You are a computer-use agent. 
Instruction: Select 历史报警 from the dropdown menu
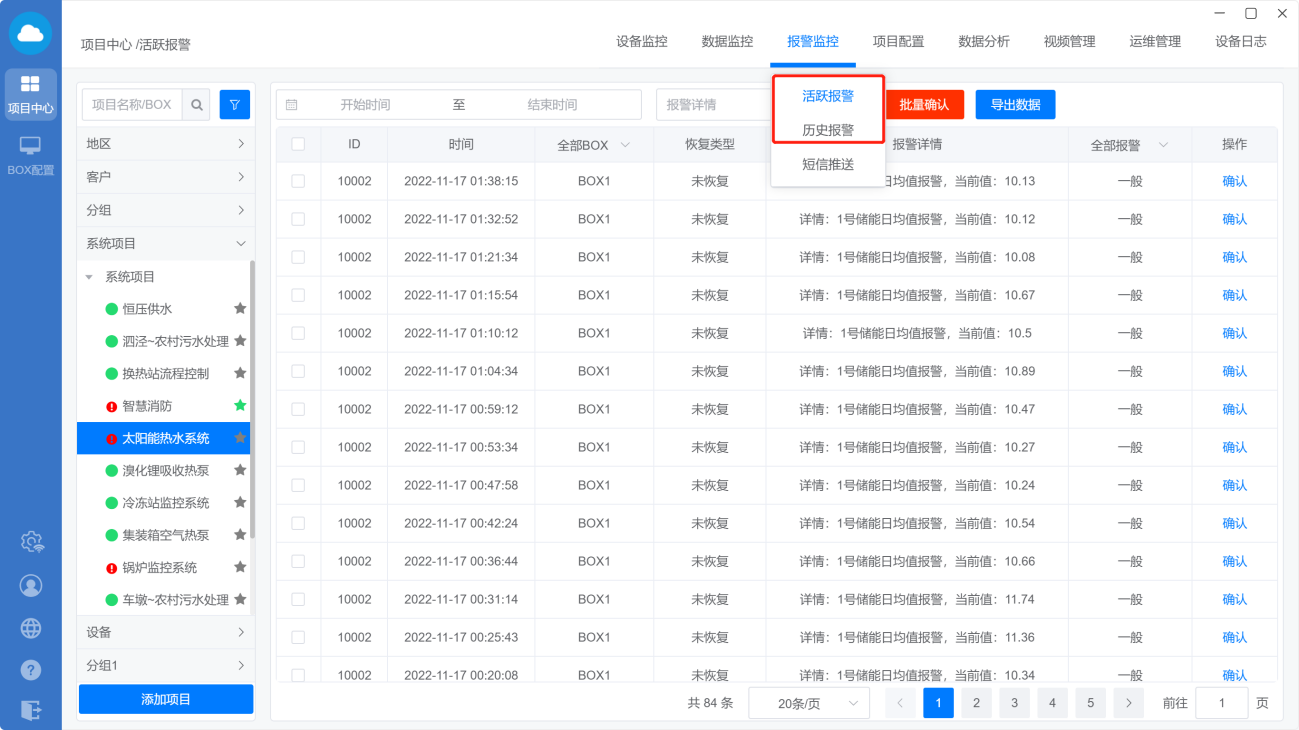click(x=828, y=130)
